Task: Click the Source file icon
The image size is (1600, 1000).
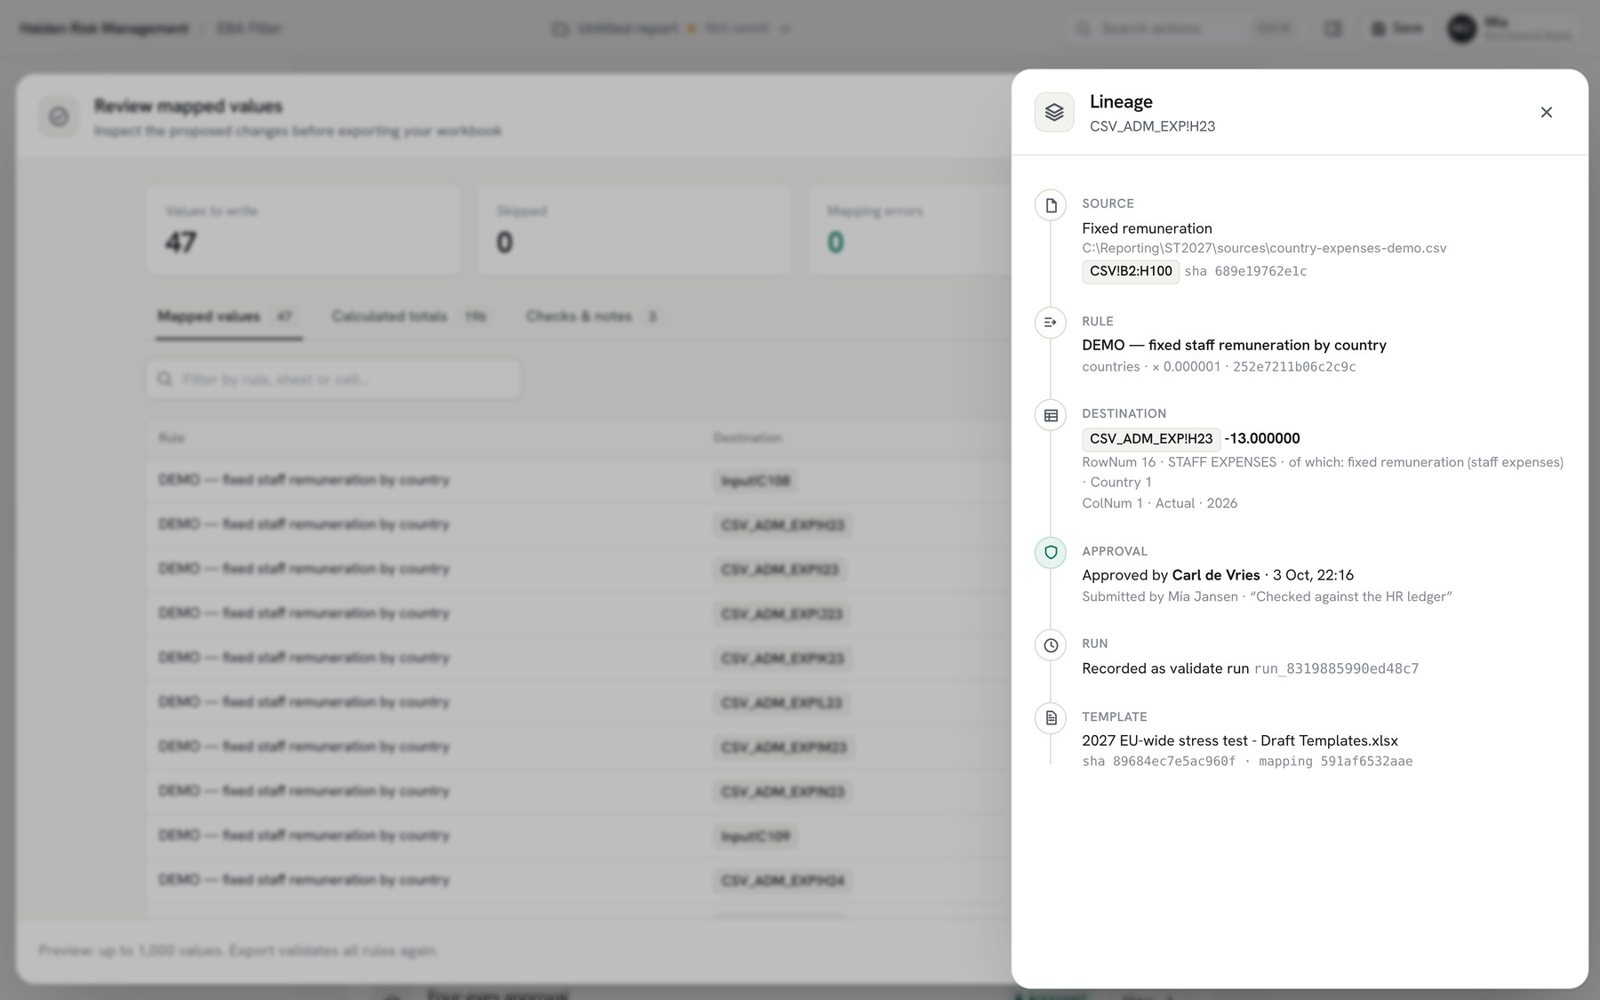Action: (x=1050, y=205)
